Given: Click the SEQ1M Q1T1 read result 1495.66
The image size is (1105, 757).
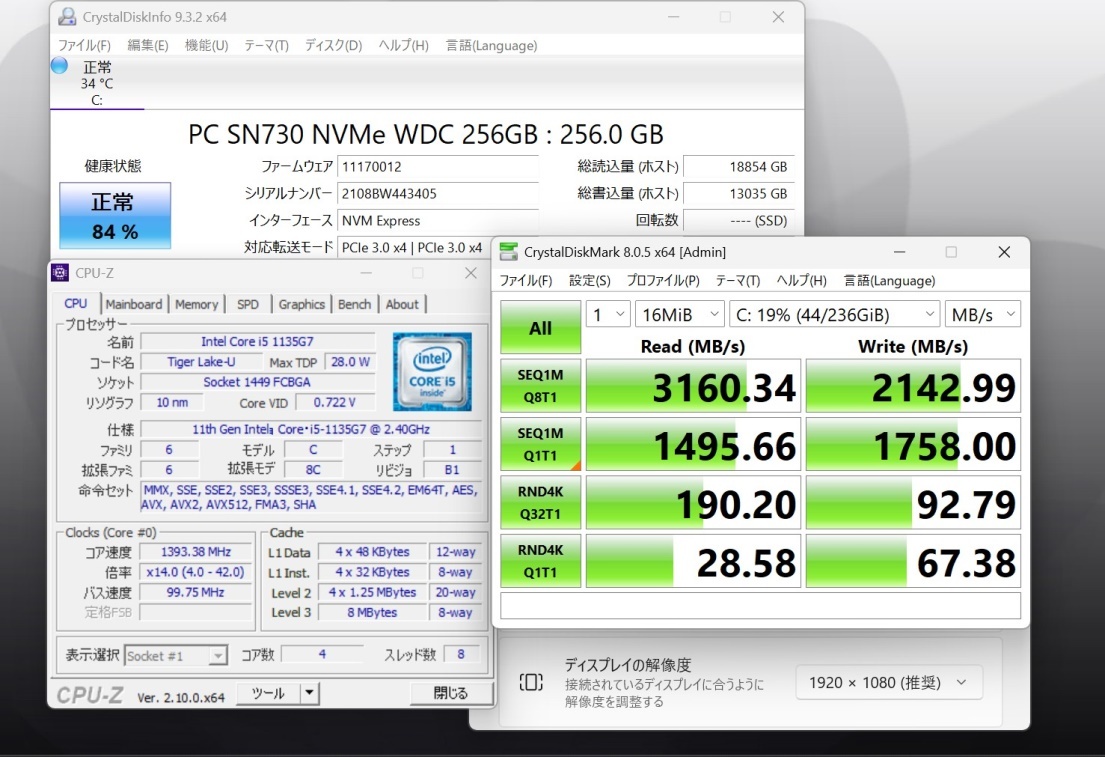Looking at the screenshot, I should tap(693, 445).
